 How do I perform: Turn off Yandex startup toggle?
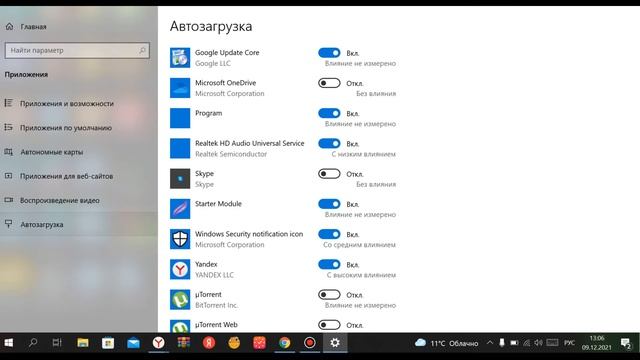329,264
